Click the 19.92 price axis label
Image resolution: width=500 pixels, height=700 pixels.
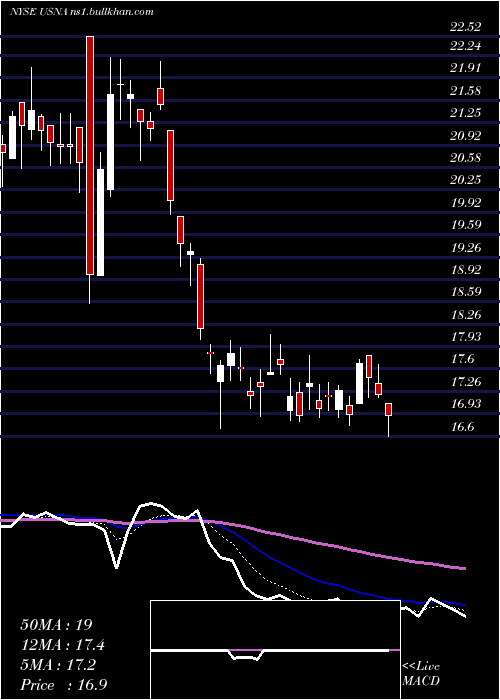tap(466, 203)
